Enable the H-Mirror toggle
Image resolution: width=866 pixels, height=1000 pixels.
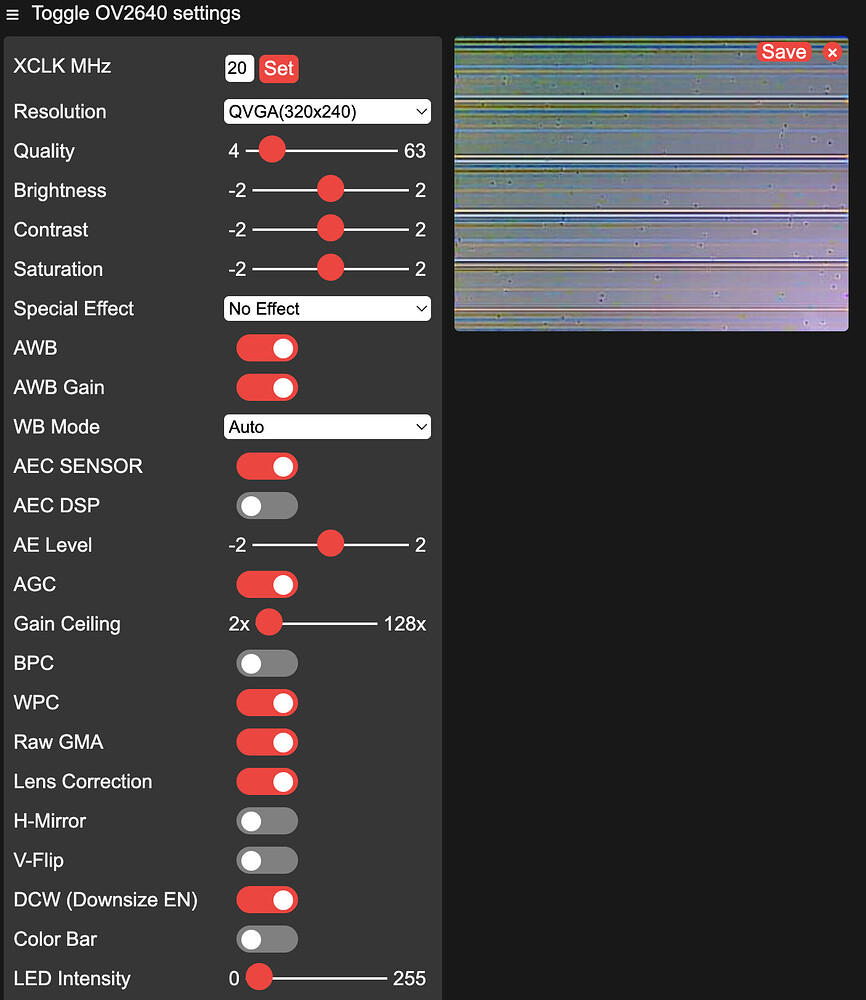point(267,820)
